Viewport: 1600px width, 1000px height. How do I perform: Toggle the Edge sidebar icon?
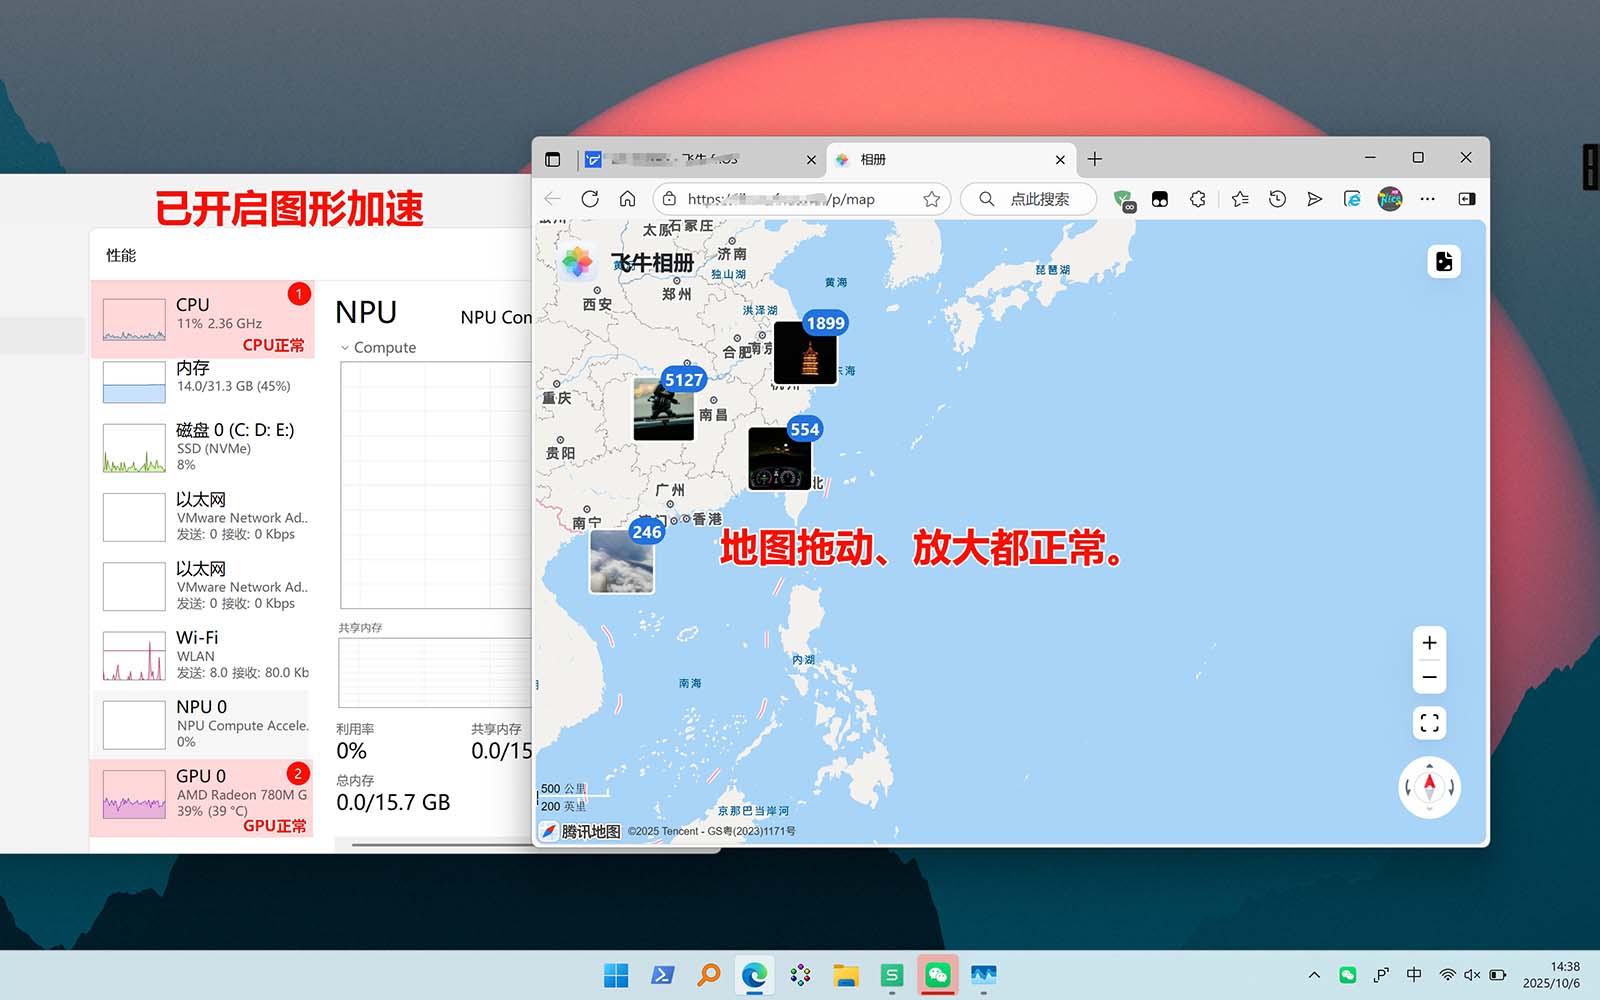pyautogui.click(x=1467, y=199)
